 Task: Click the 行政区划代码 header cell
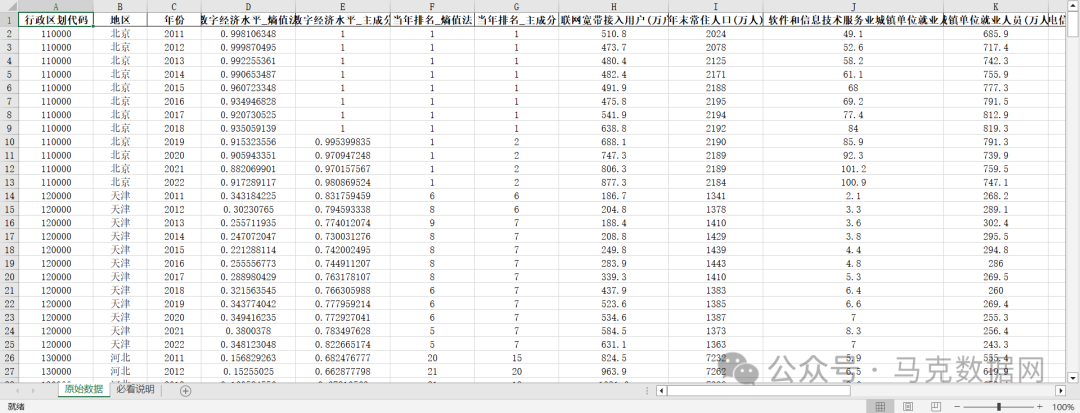tap(55, 19)
